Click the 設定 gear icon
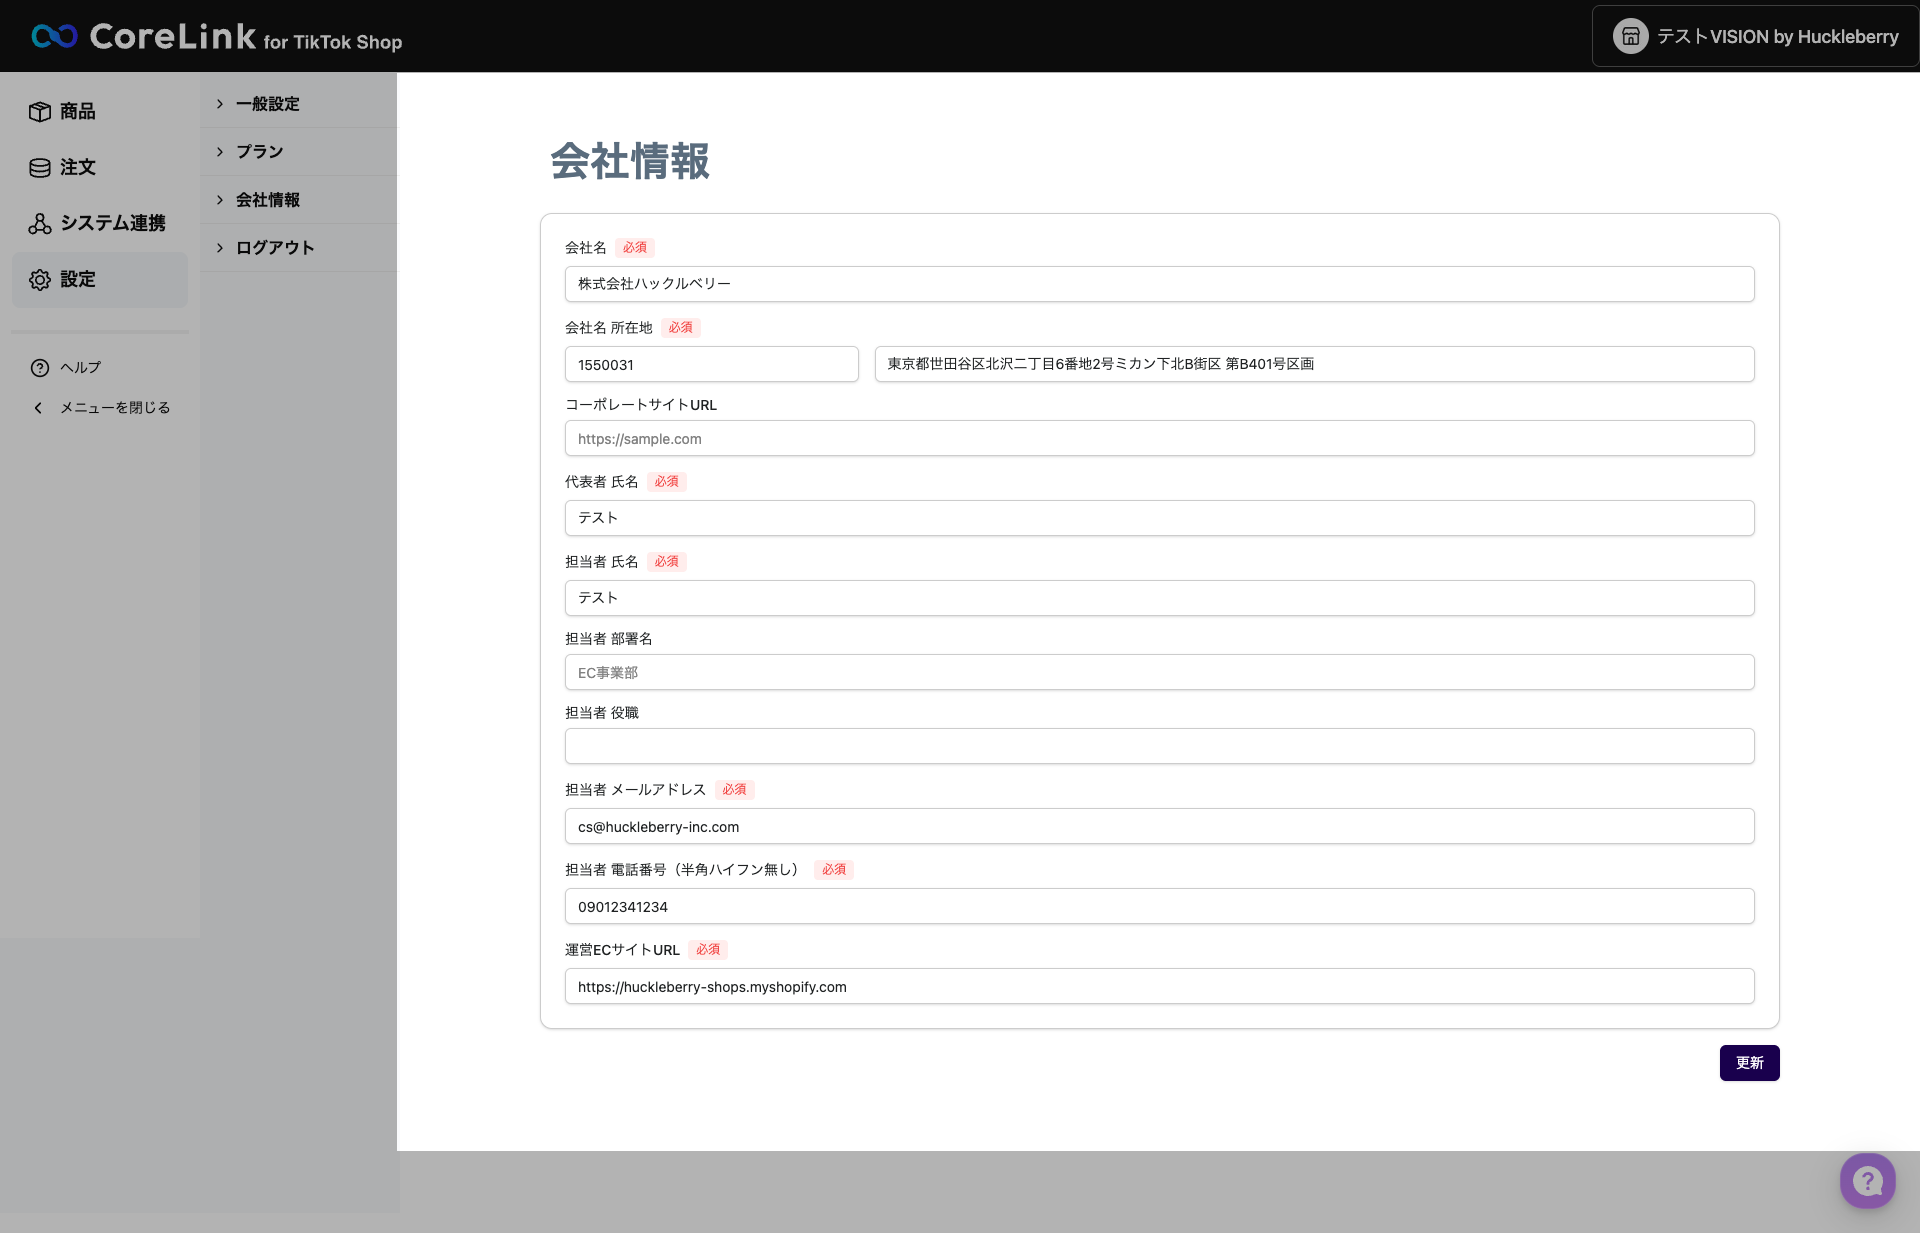This screenshot has width=1920, height=1233. [40, 280]
